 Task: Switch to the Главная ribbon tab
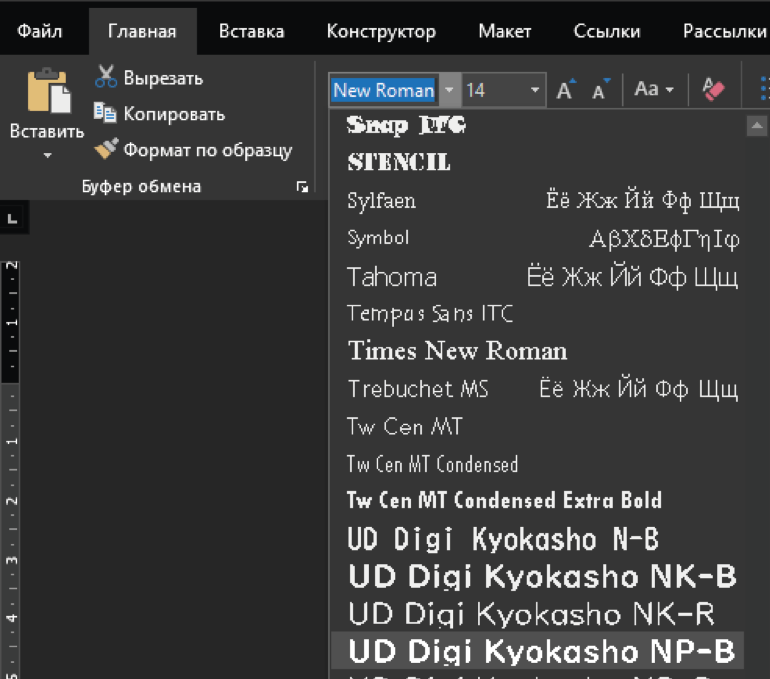(142, 31)
